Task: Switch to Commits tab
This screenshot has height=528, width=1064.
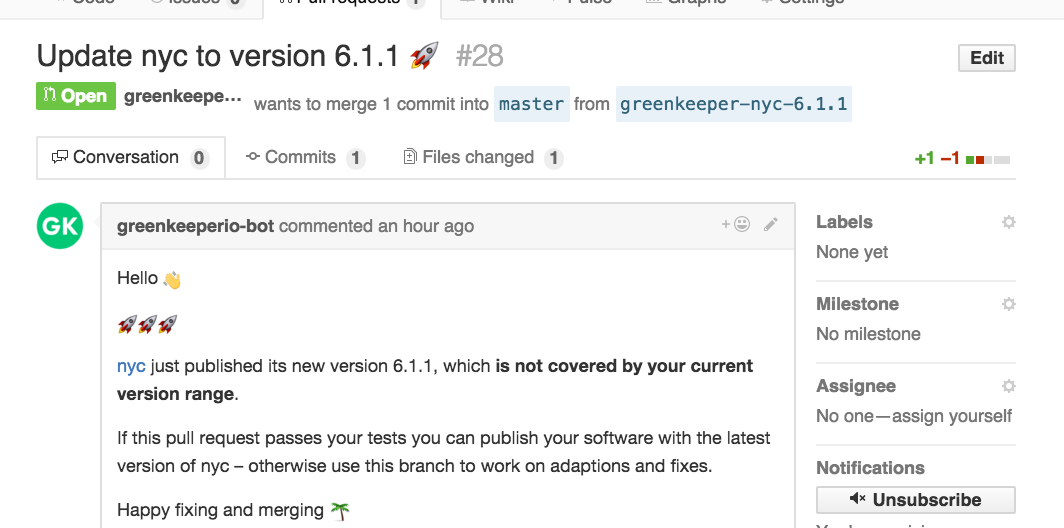Action: click(x=305, y=157)
